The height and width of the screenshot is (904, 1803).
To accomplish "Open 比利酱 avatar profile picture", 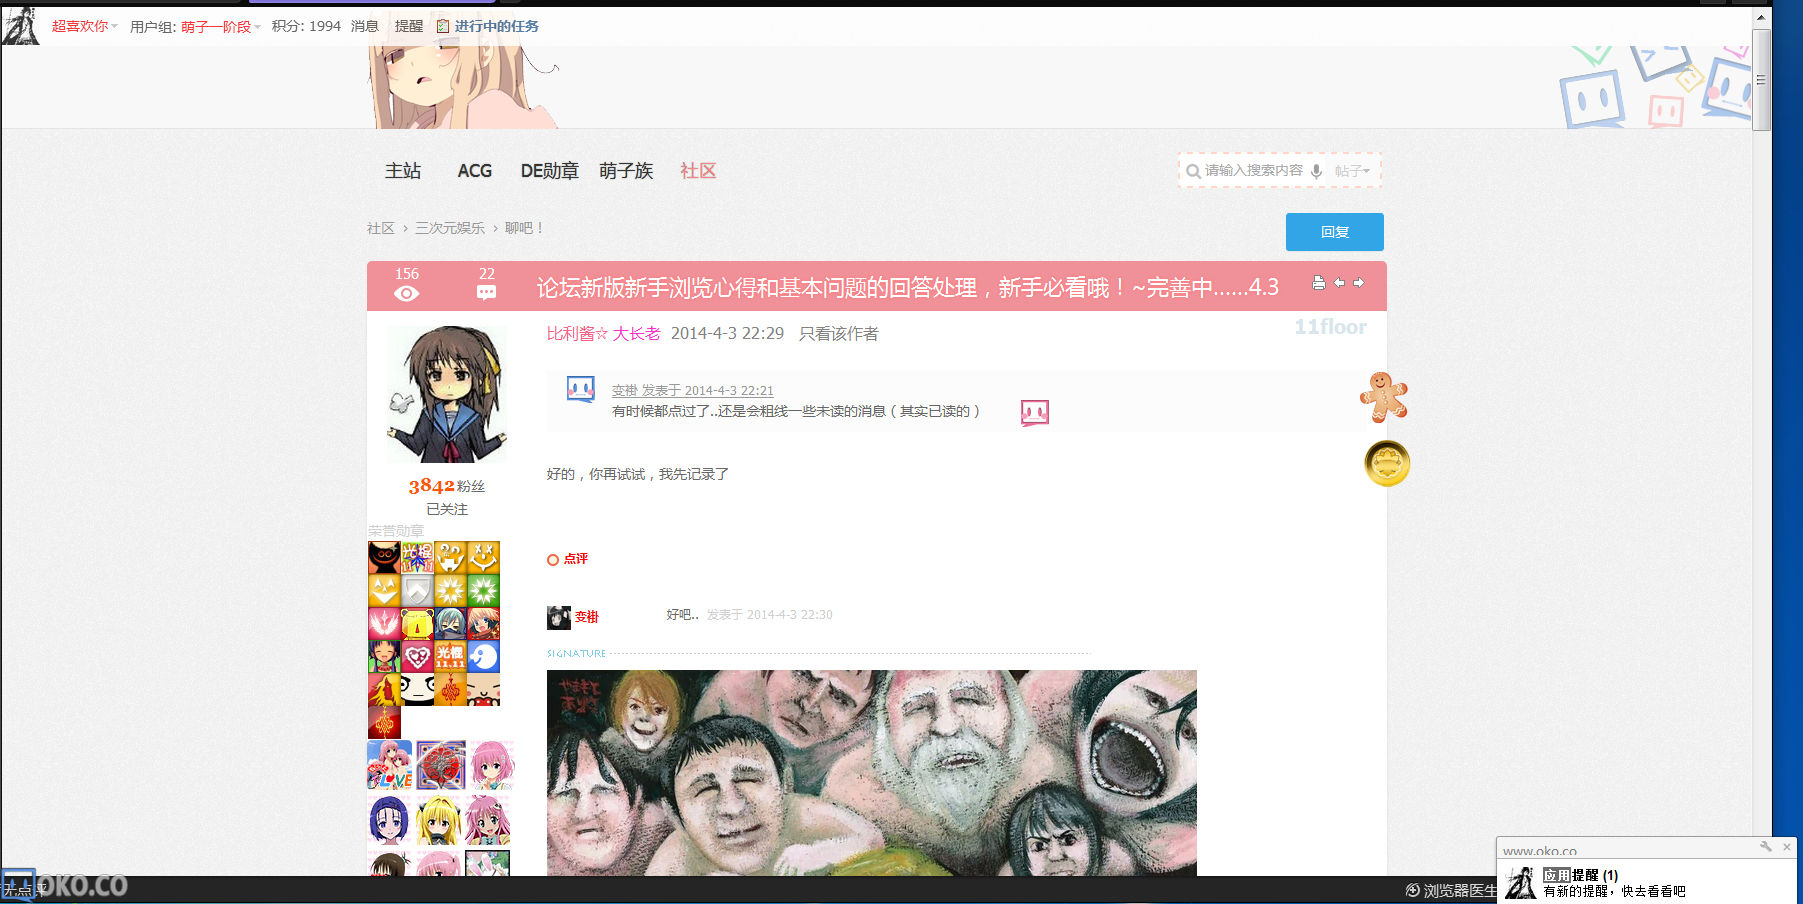I will click(447, 393).
